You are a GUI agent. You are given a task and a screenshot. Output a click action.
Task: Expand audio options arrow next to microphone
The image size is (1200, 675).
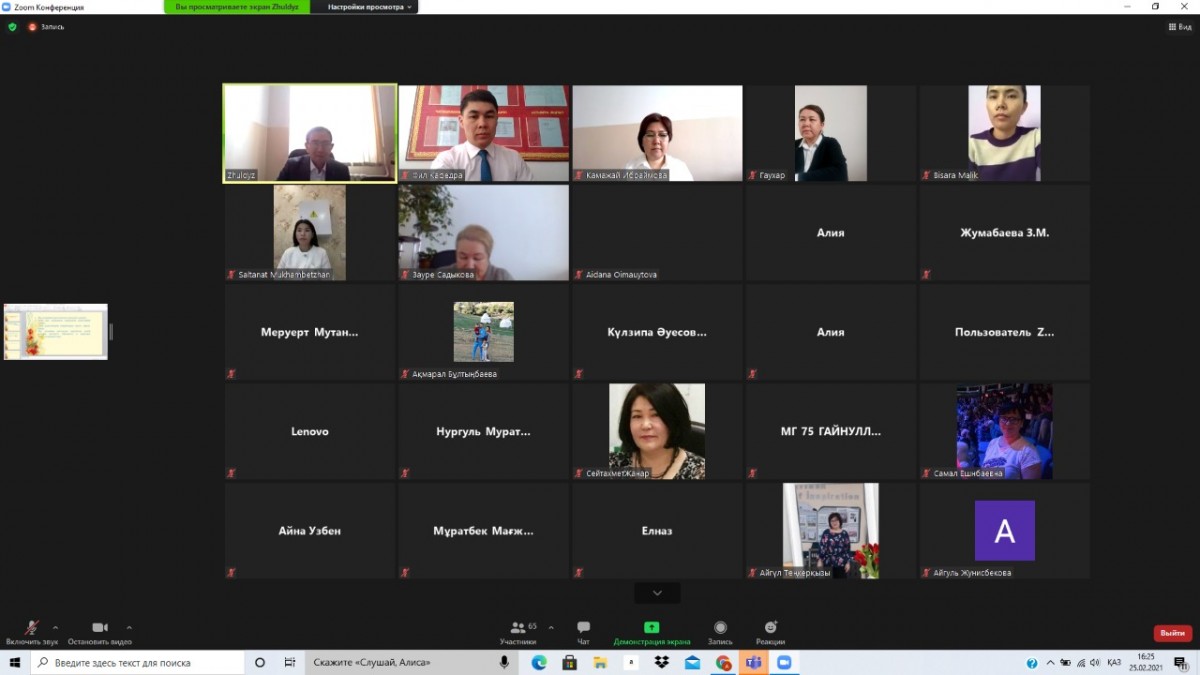coord(55,628)
